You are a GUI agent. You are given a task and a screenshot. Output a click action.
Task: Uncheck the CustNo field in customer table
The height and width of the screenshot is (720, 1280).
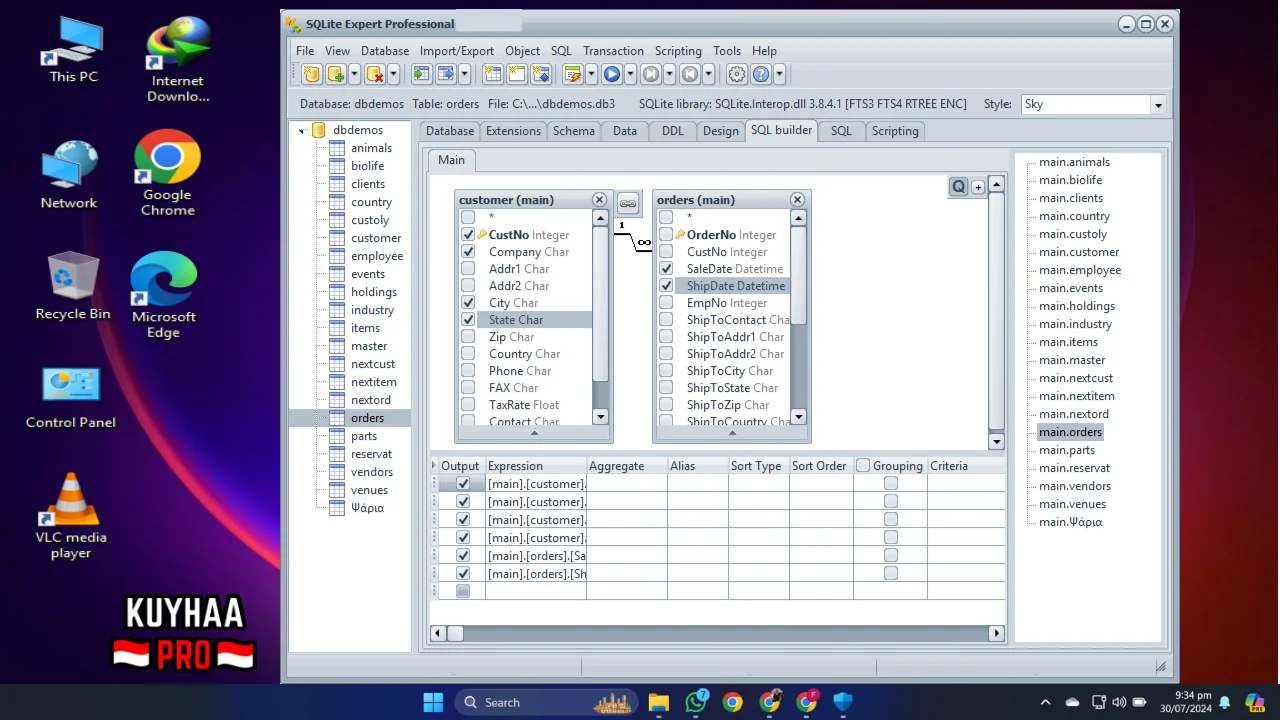[468, 235]
